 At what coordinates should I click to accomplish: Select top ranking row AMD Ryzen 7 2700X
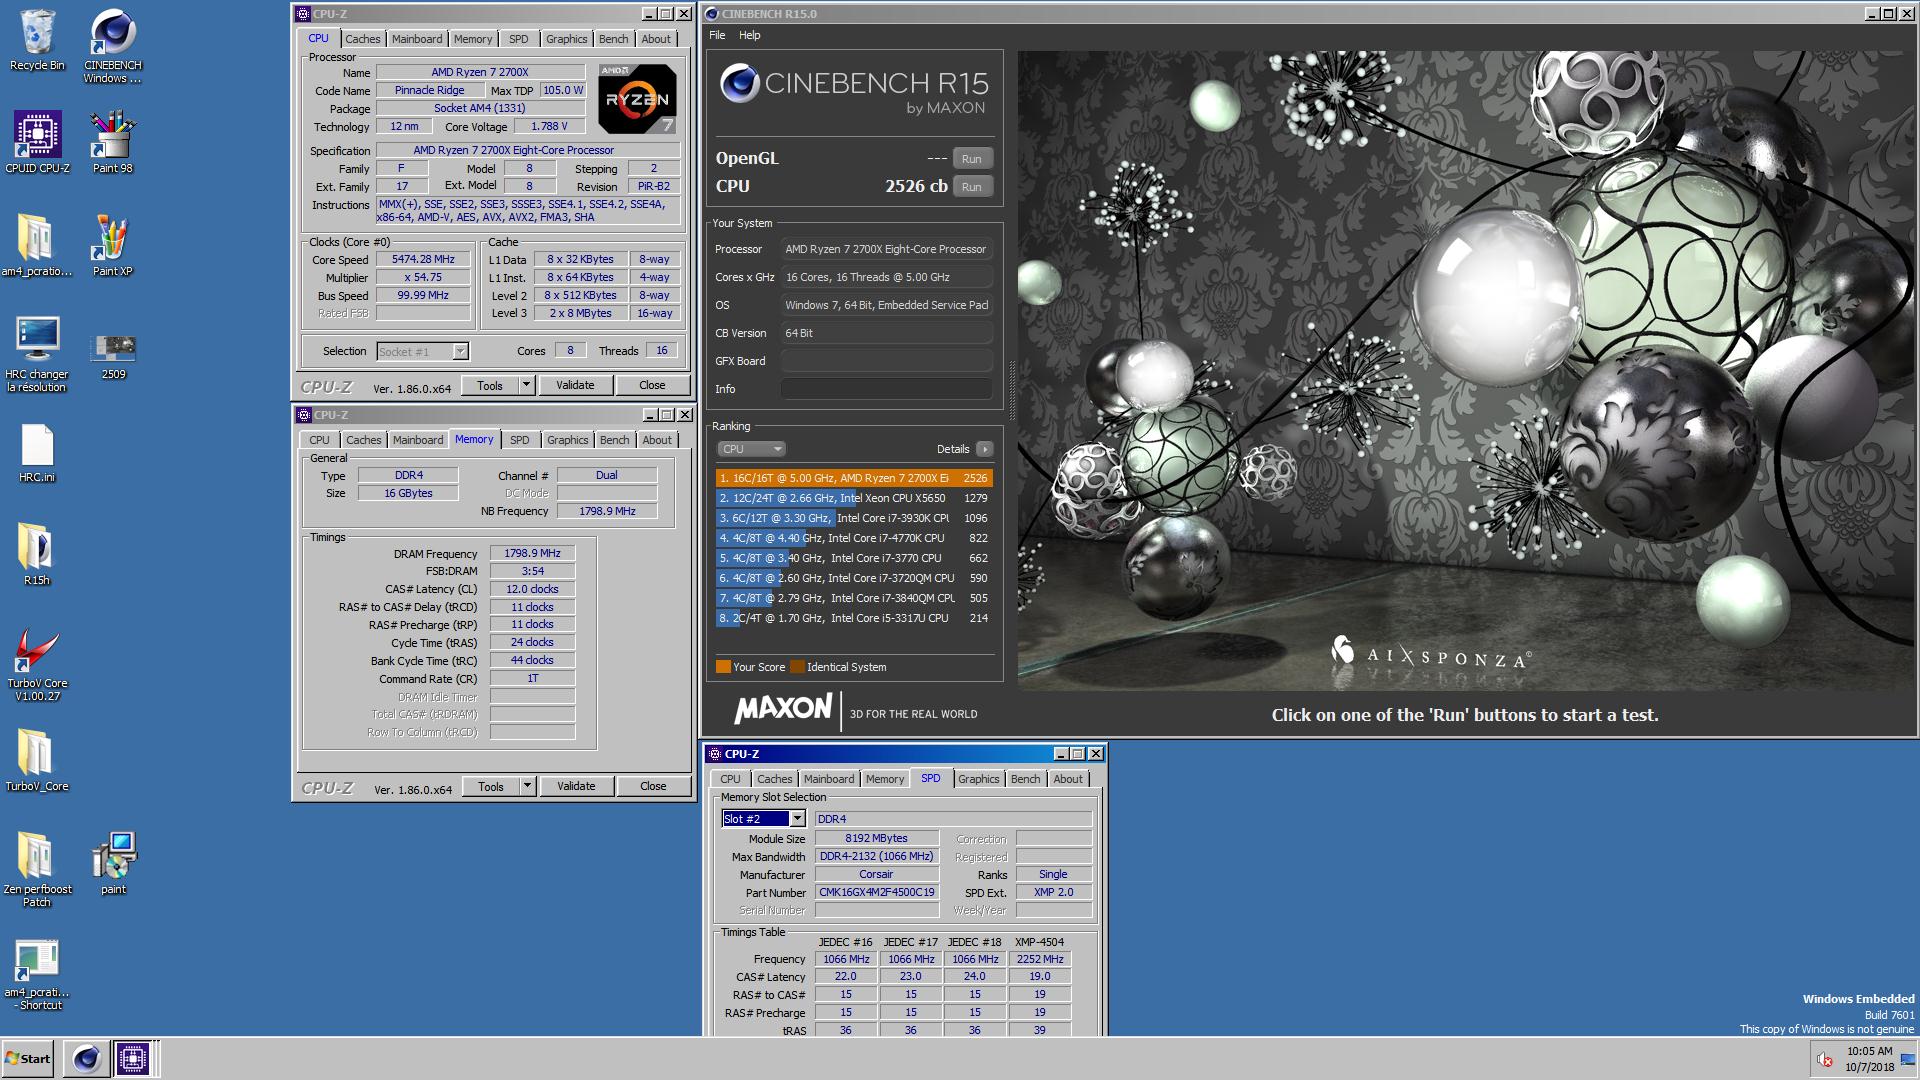click(x=854, y=478)
